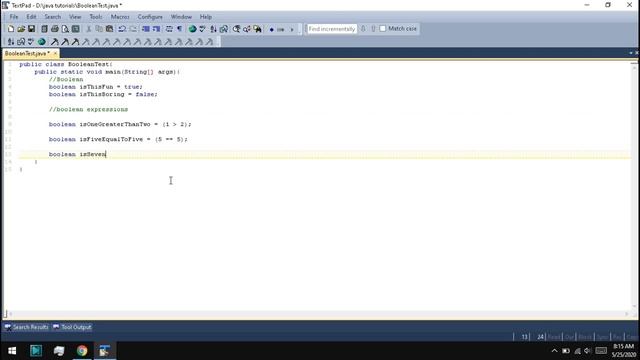Save the file with the floppy disk icon
640x360 pixels.
(31, 29)
